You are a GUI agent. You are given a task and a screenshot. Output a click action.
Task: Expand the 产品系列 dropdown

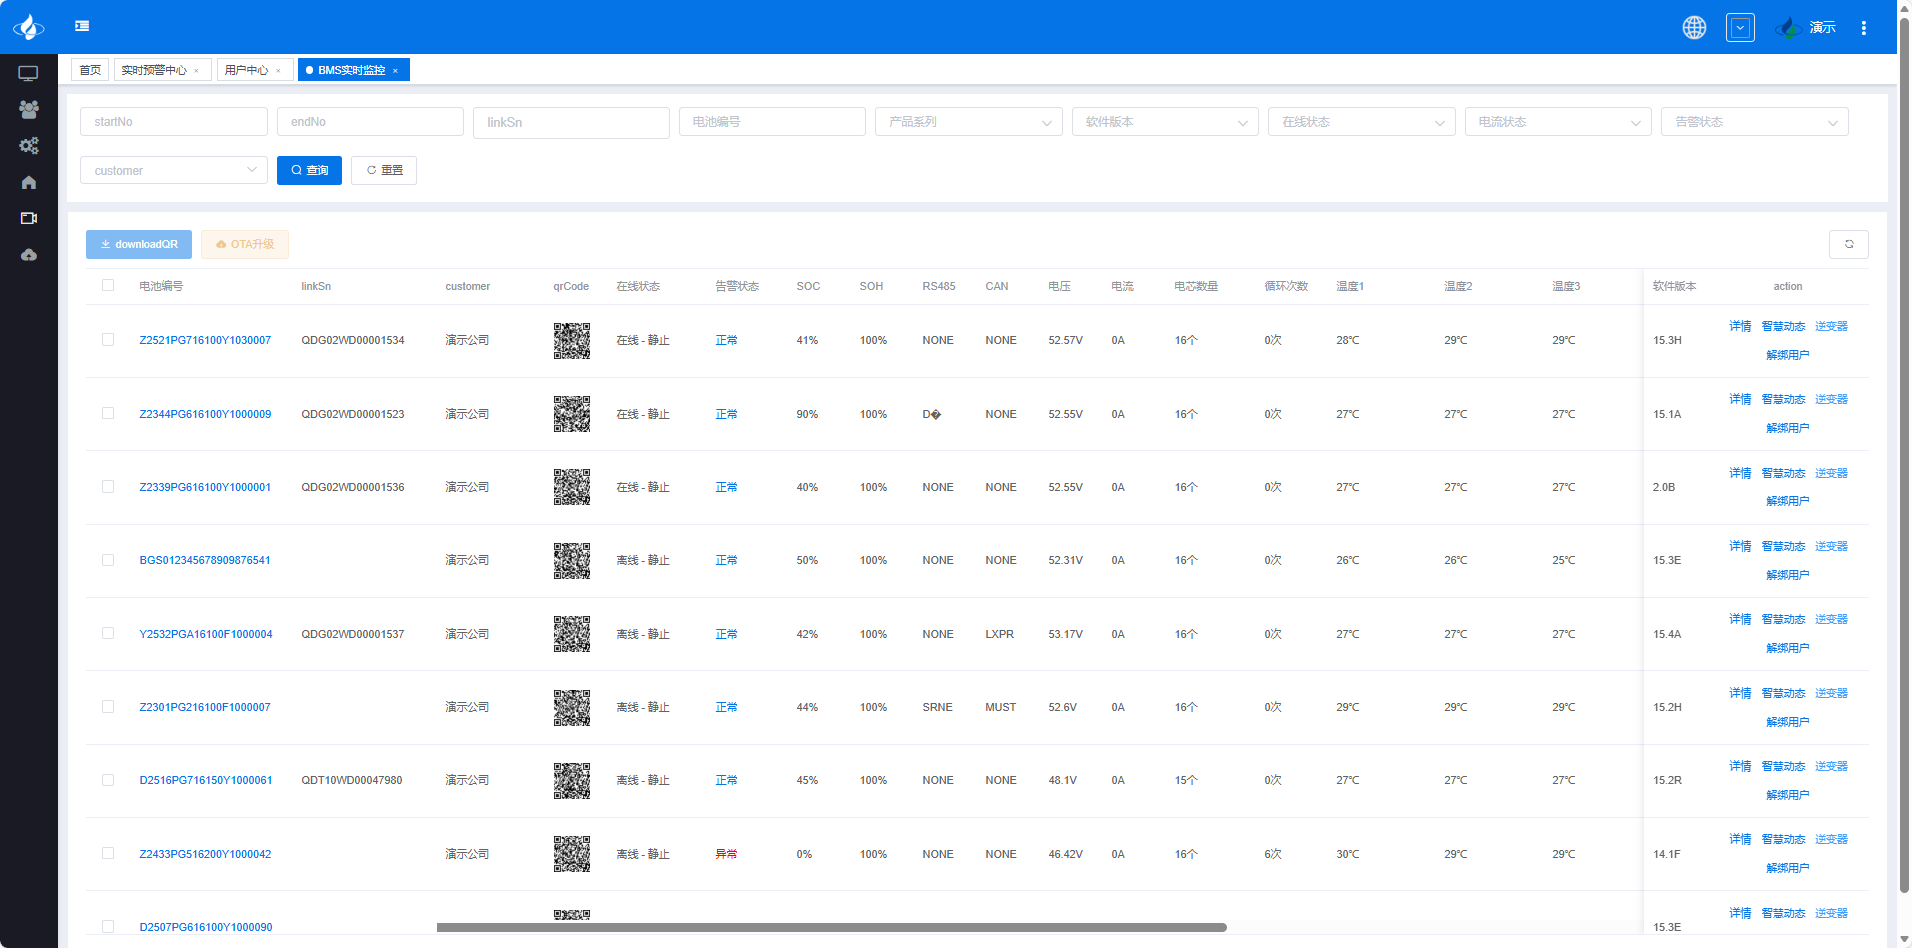pyautogui.click(x=967, y=122)
